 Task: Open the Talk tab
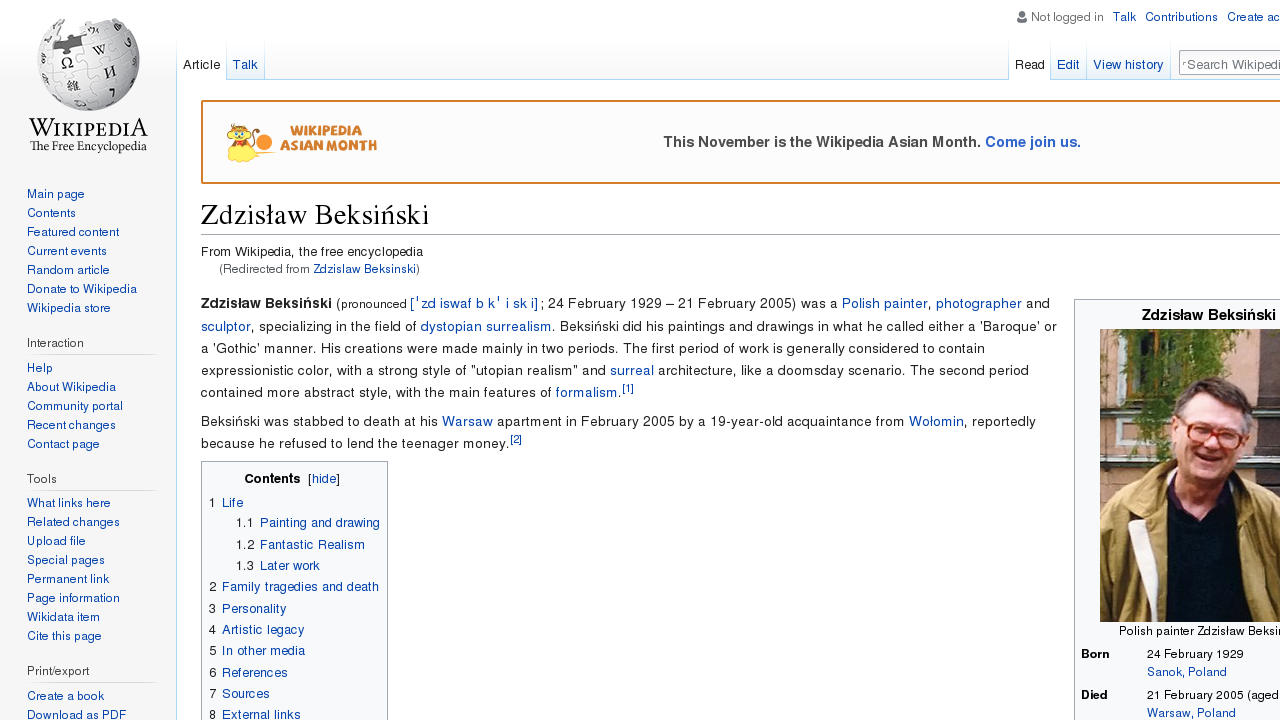[245, 65]
